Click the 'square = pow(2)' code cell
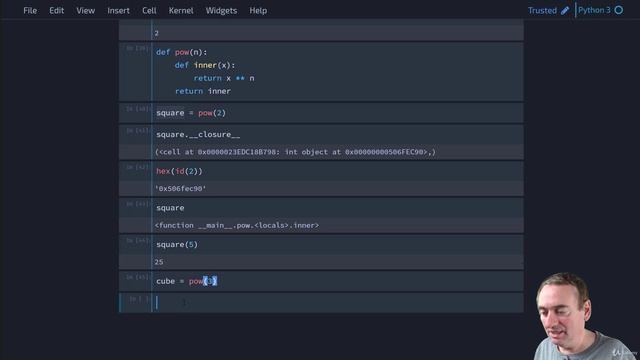This screenshot has width=640, height=360. point(338,113)
